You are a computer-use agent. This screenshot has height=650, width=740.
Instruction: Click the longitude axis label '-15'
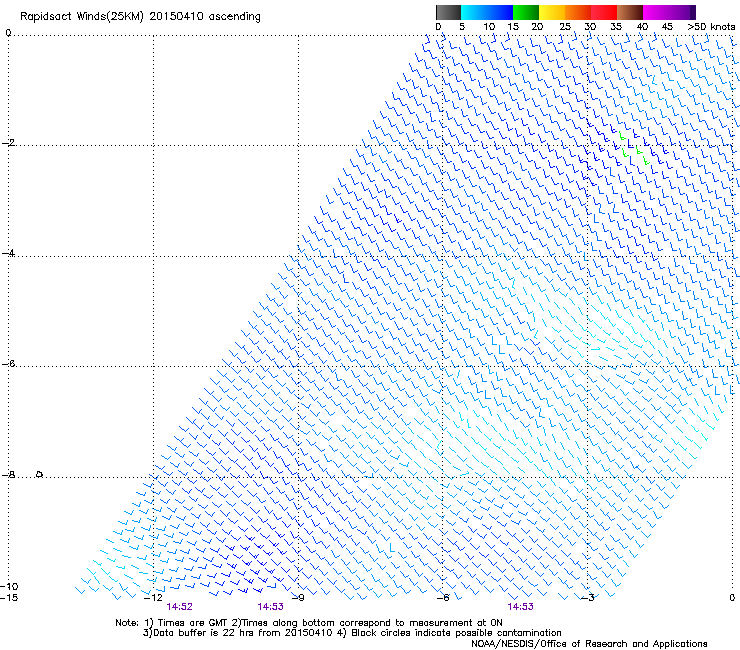pos(9,598)
